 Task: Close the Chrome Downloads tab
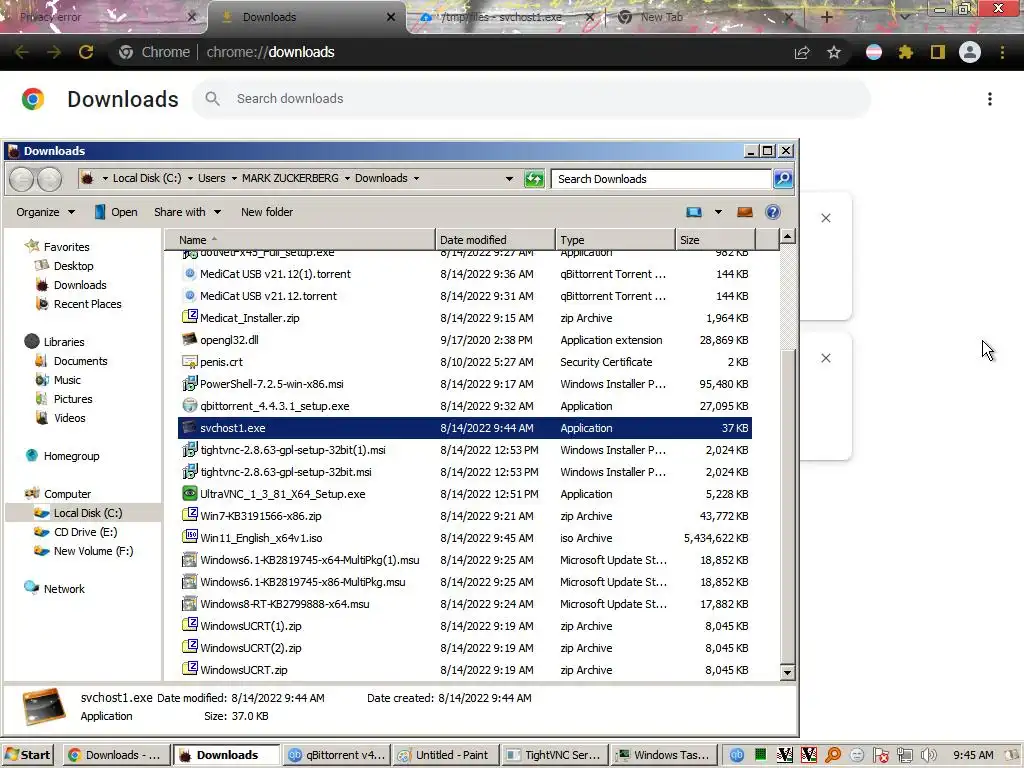pyautogui.click(x=391, y=17)
